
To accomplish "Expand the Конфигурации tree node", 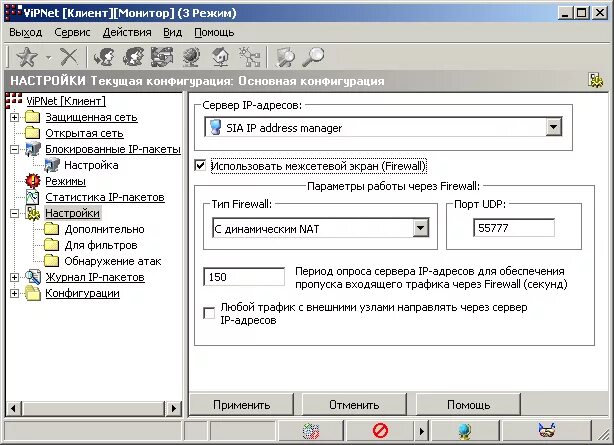I will pyautogui.click(x=14, y=293).
